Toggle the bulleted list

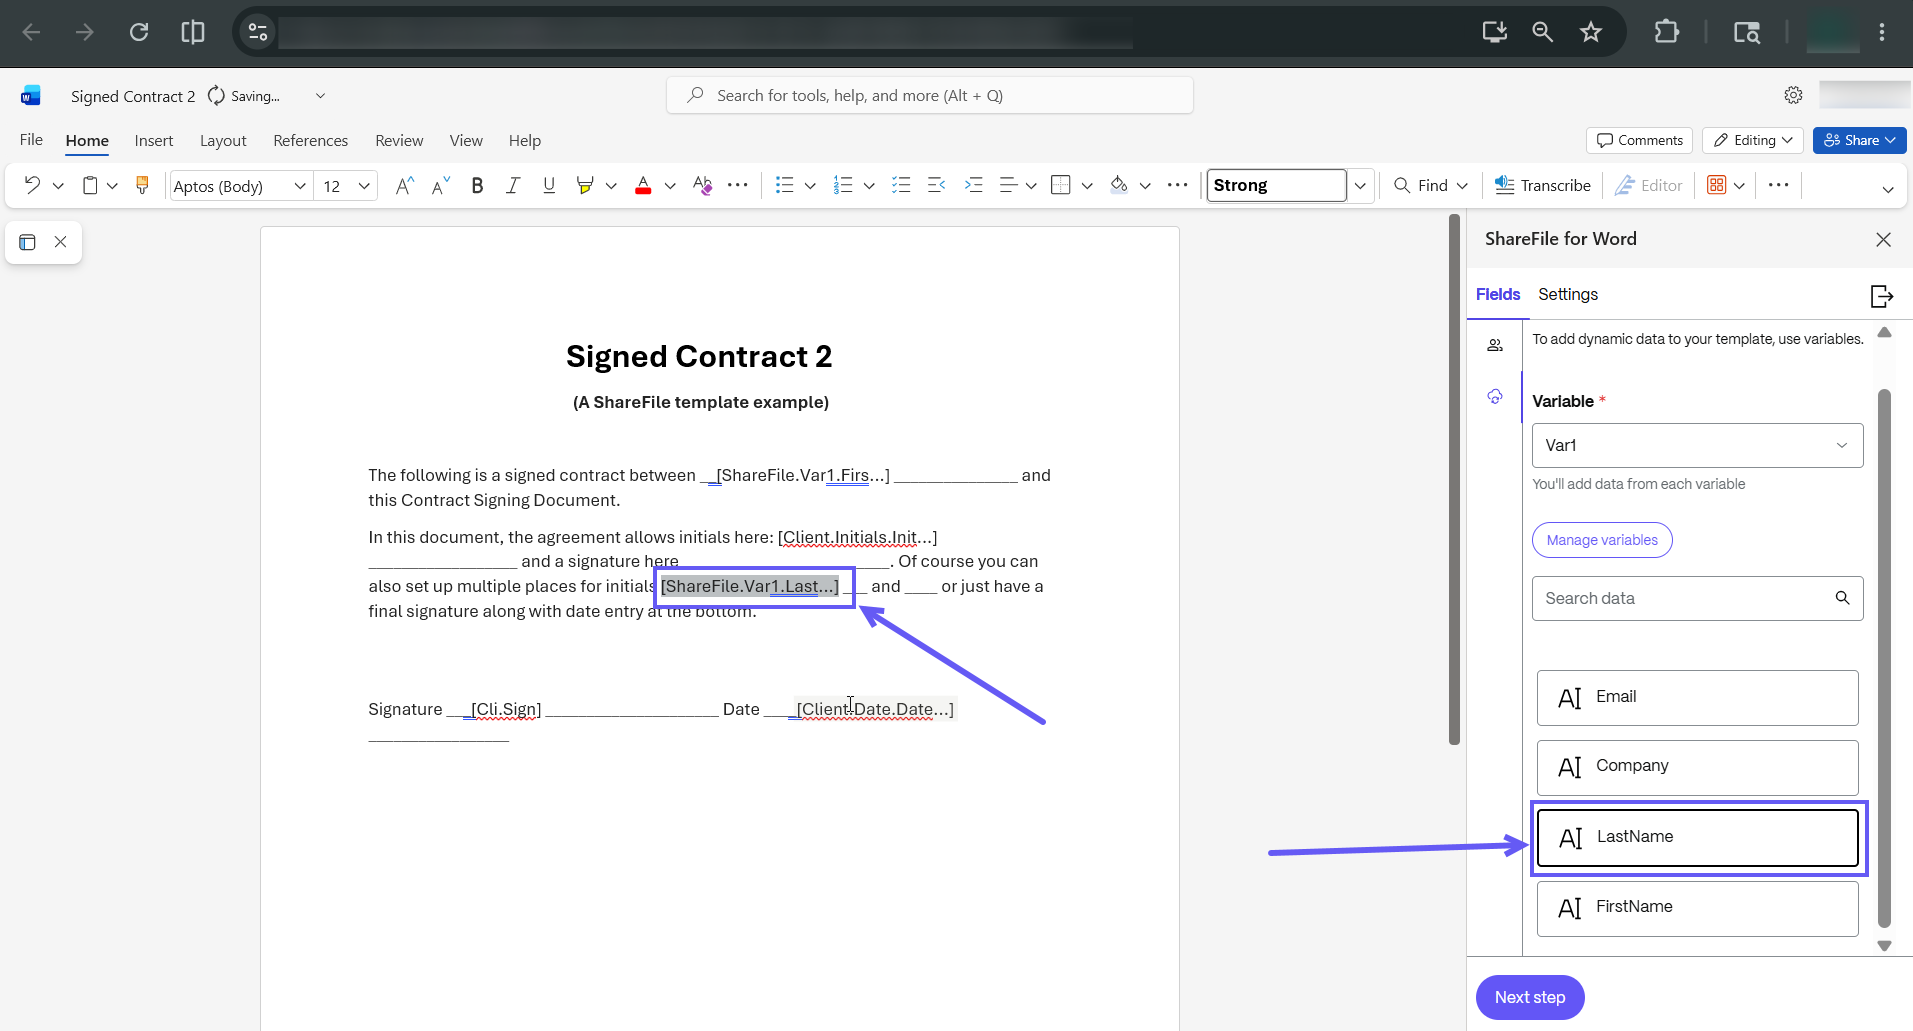point(785,185)
